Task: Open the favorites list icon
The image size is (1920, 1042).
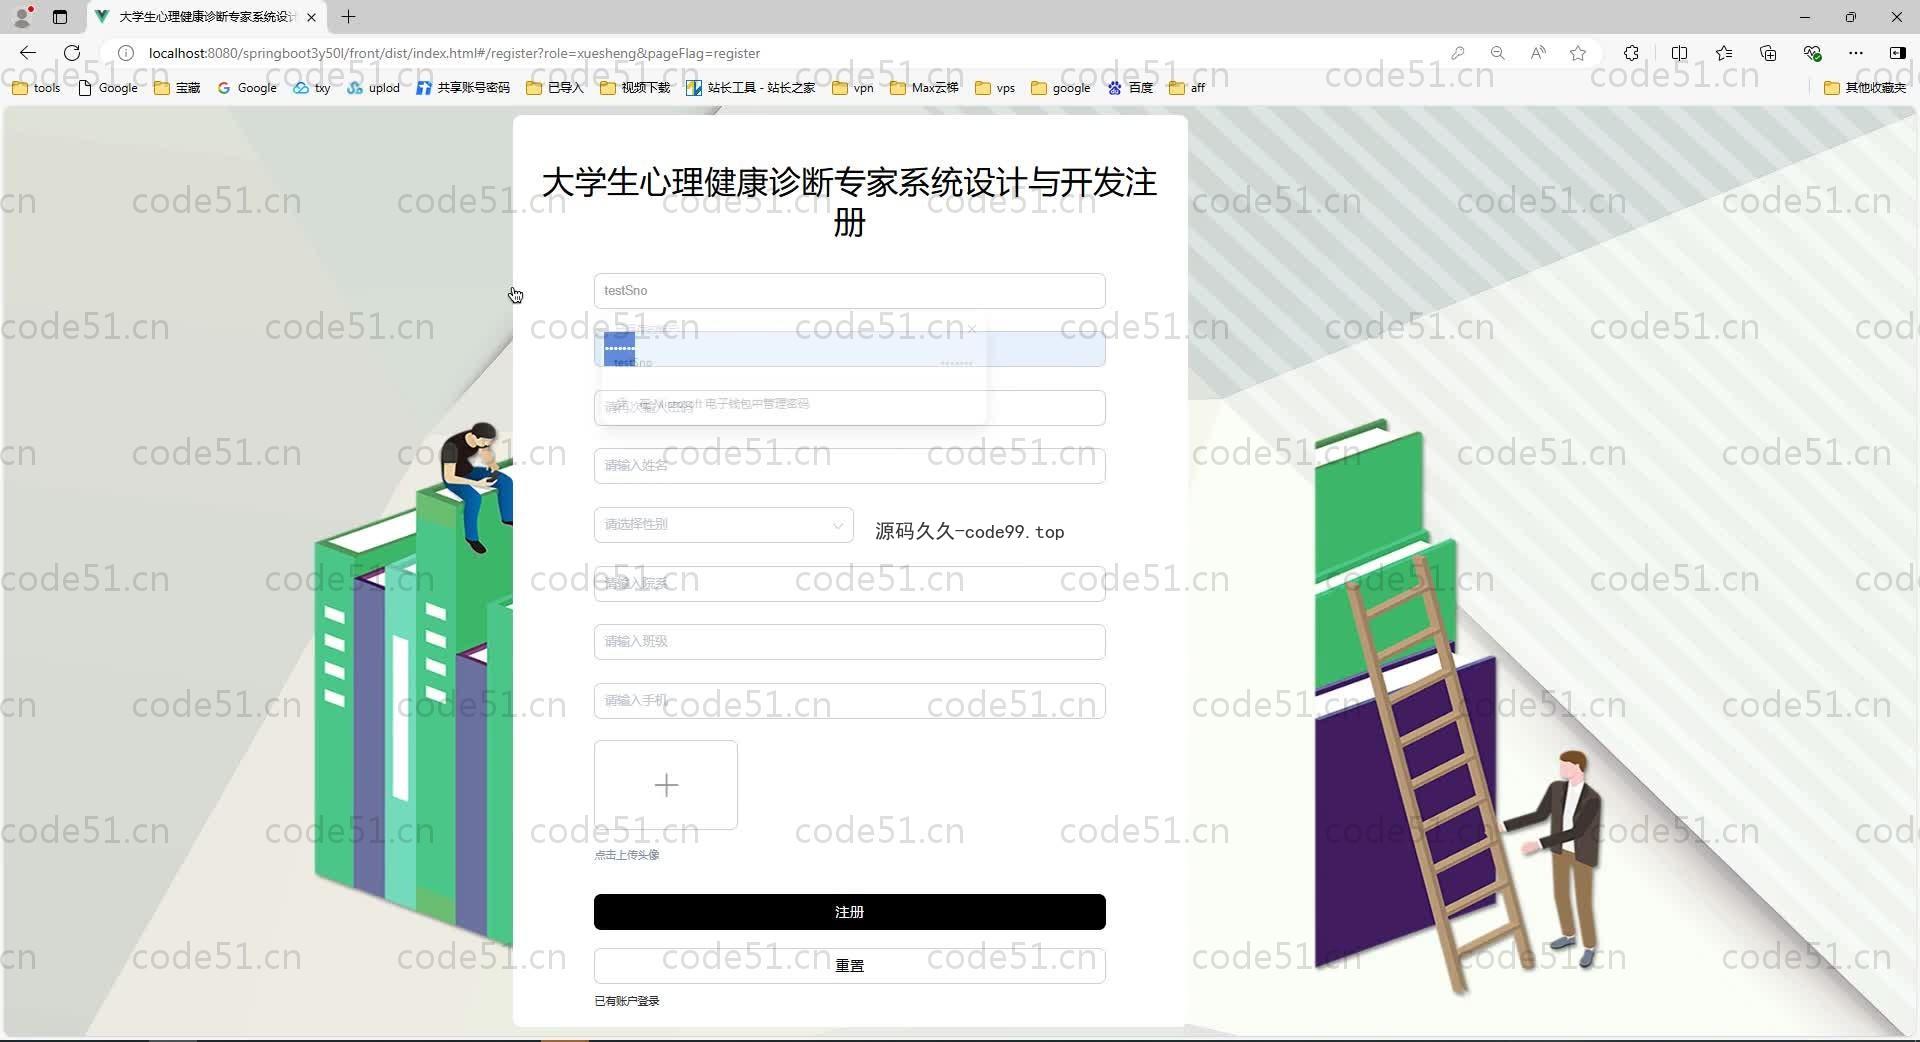Action: 1724,53
